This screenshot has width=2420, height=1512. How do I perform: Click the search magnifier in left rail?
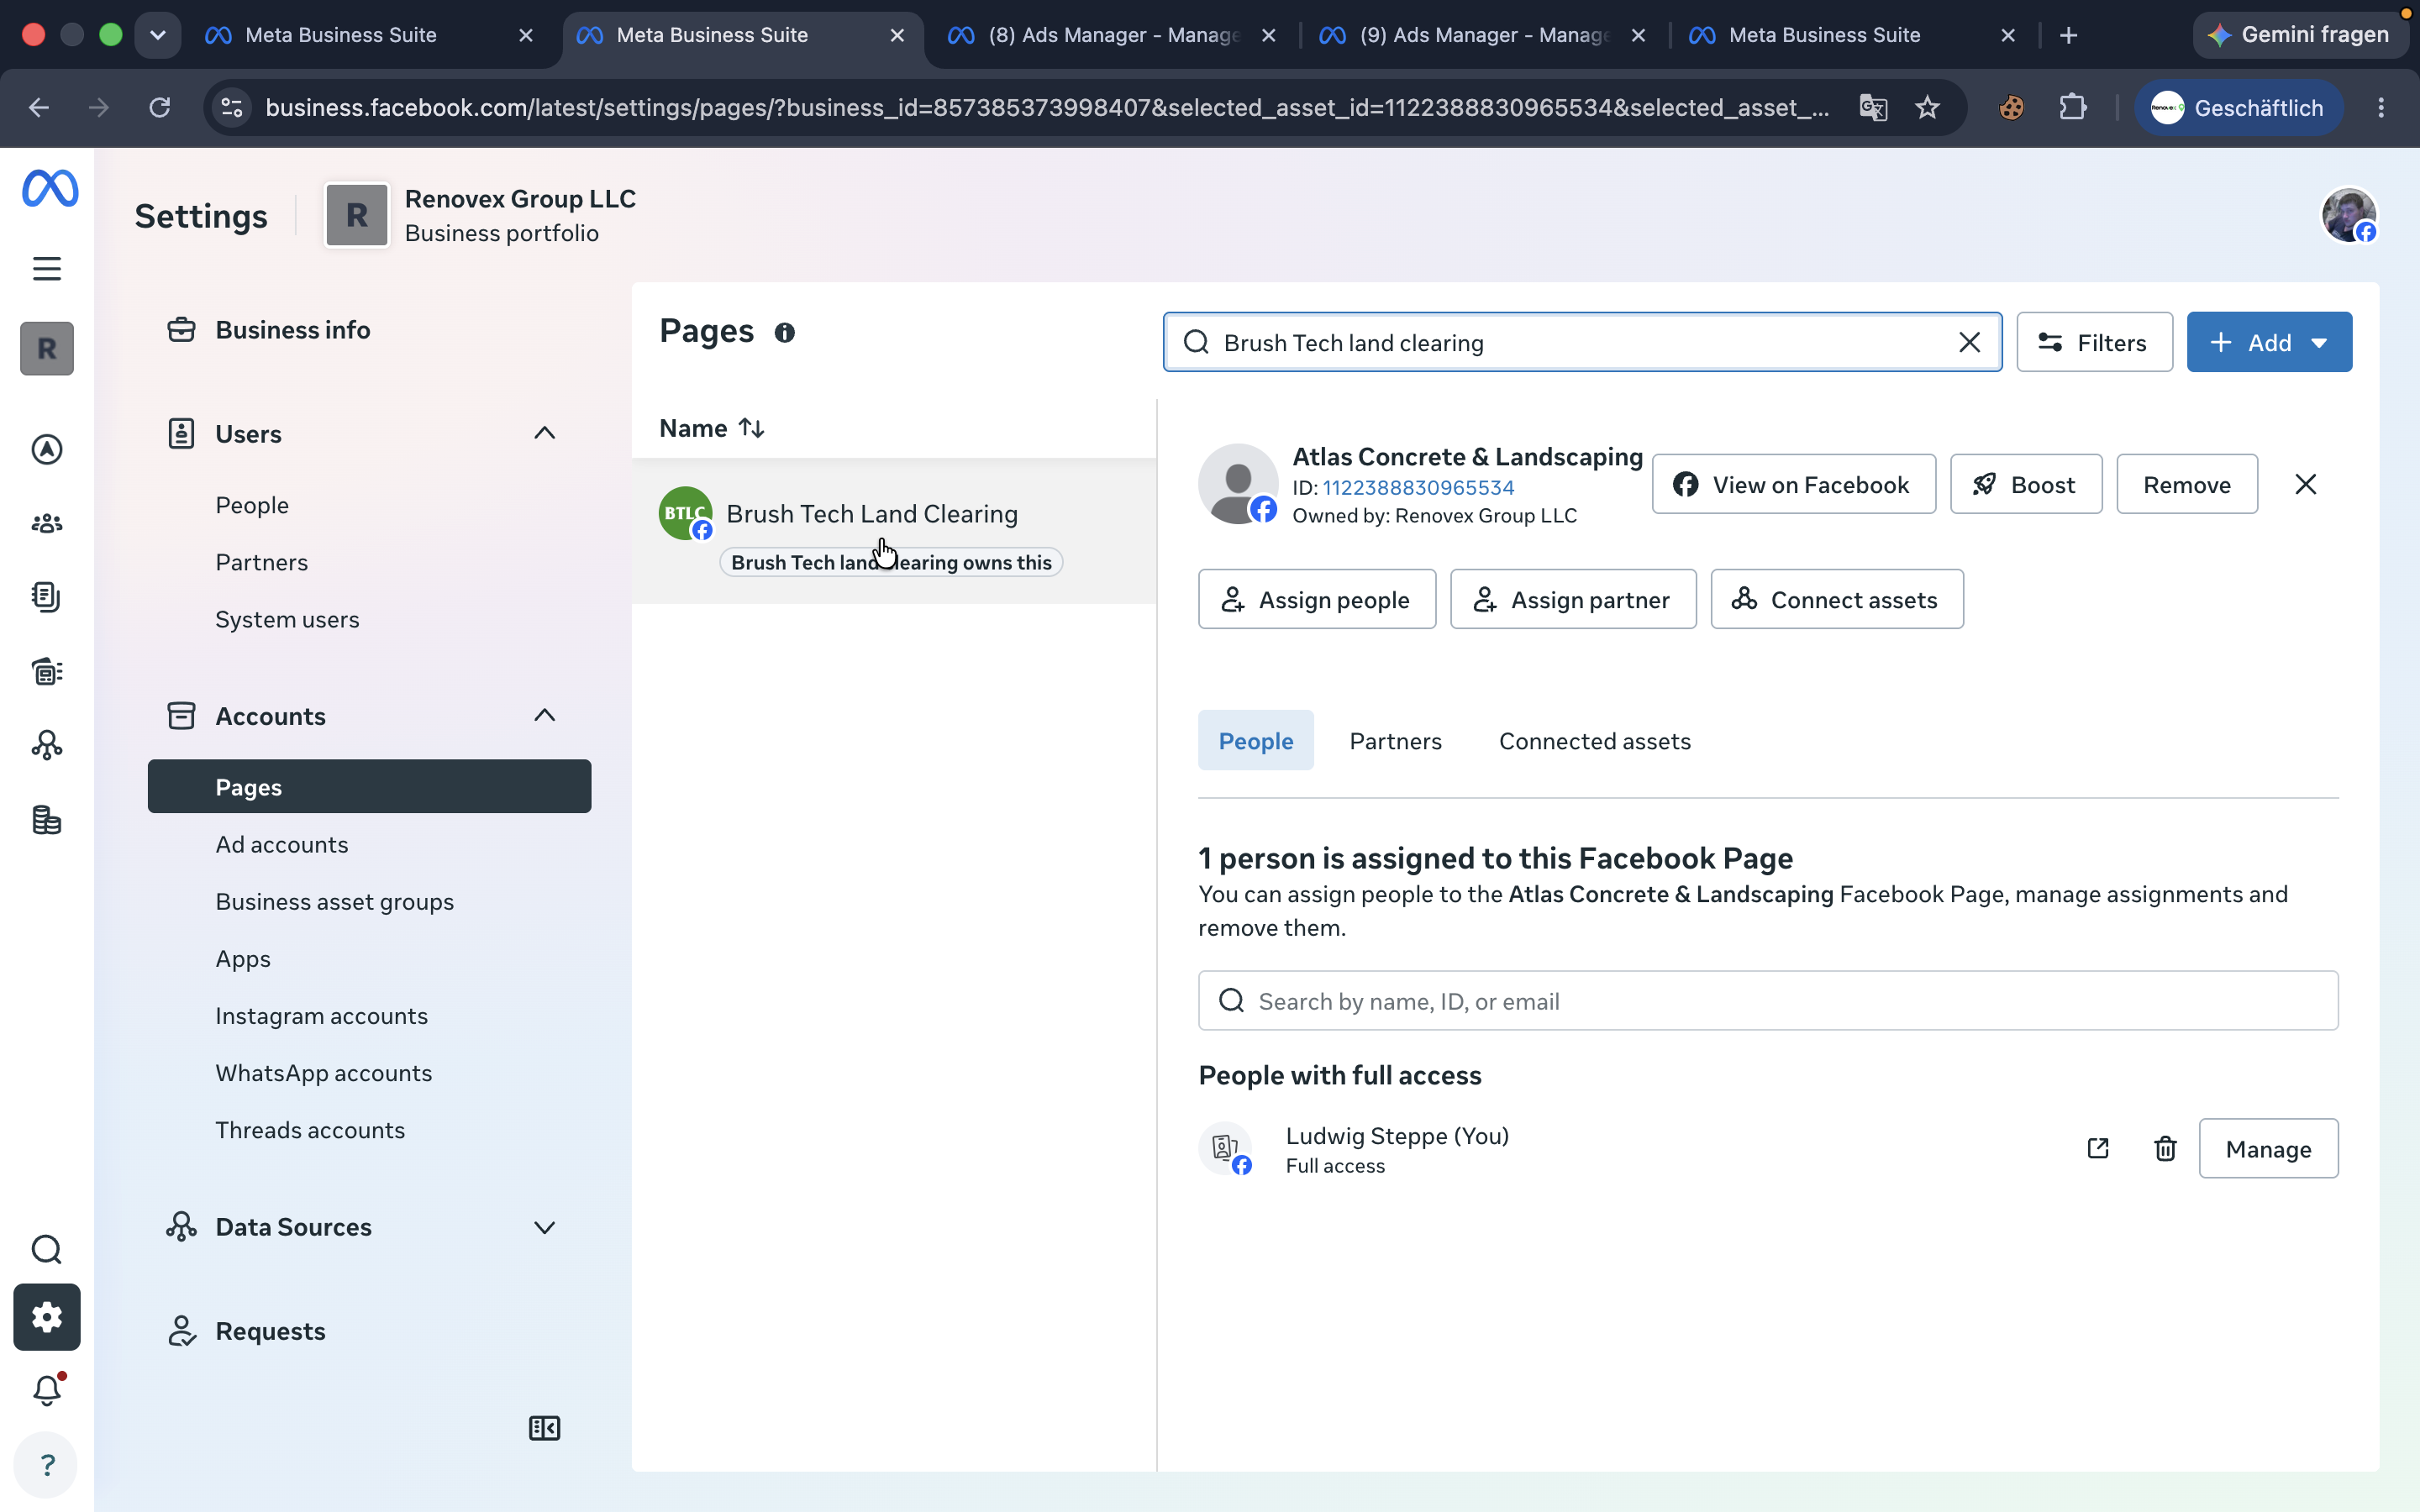pos(47,1249)
